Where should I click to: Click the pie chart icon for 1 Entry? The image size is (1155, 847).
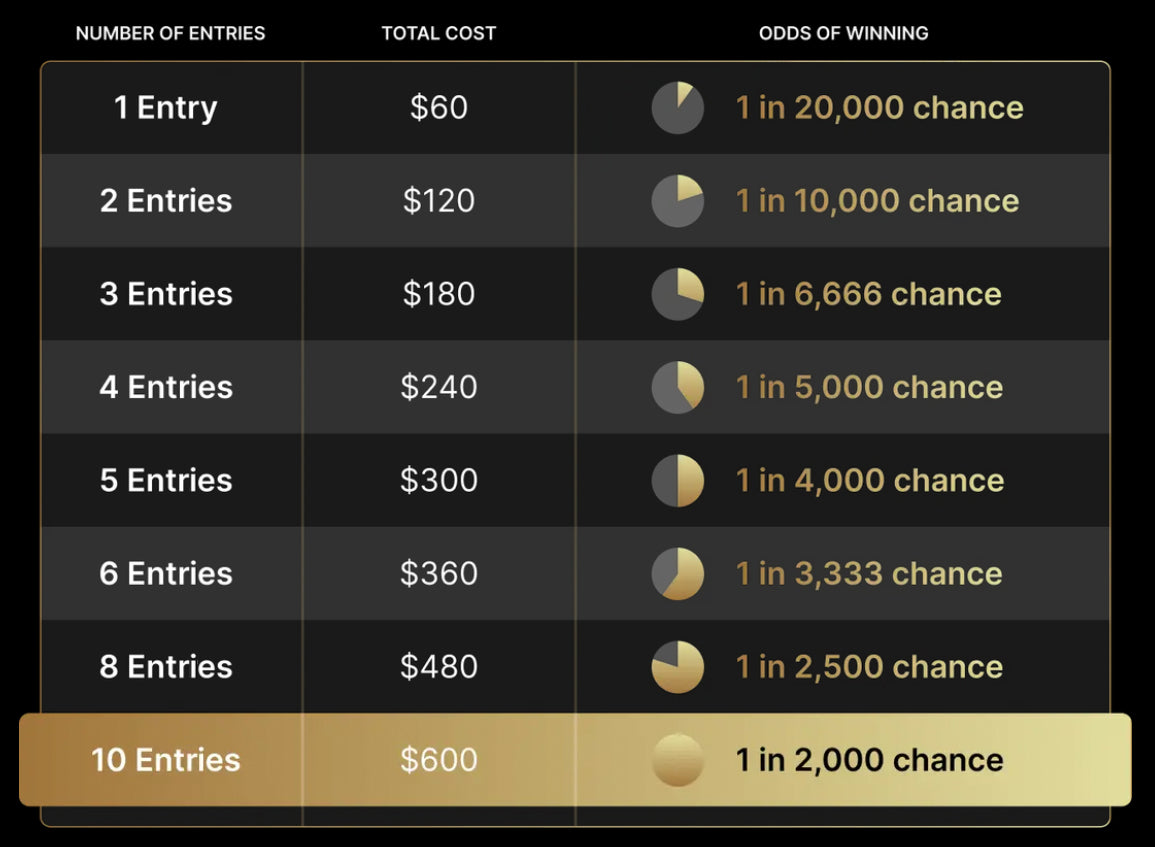click(678, 108)
